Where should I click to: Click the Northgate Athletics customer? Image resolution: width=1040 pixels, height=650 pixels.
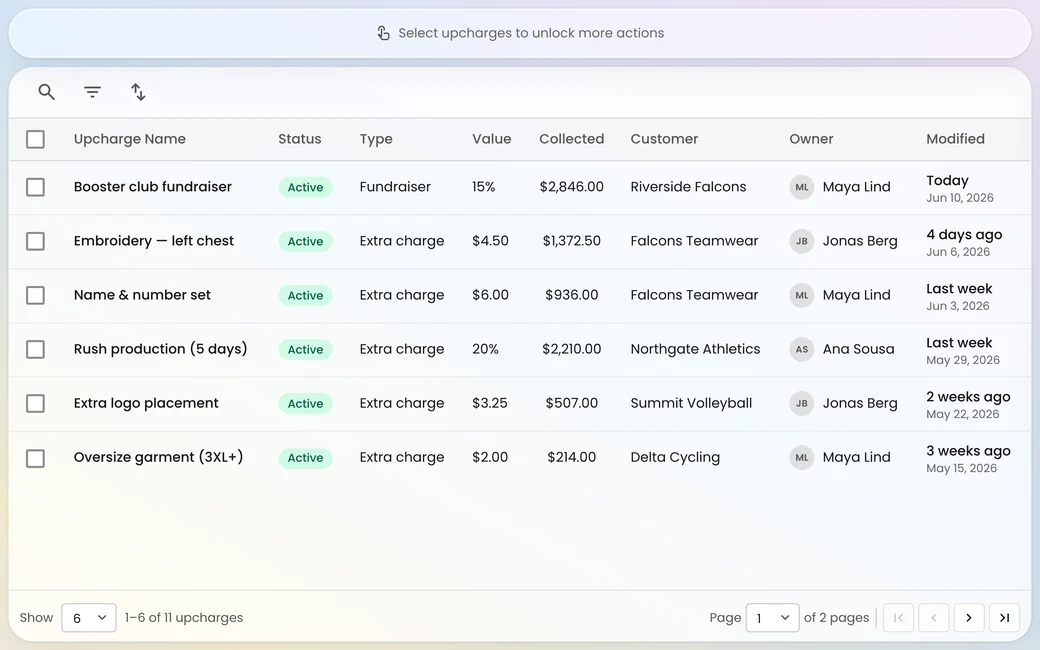(x=695, y=350)
